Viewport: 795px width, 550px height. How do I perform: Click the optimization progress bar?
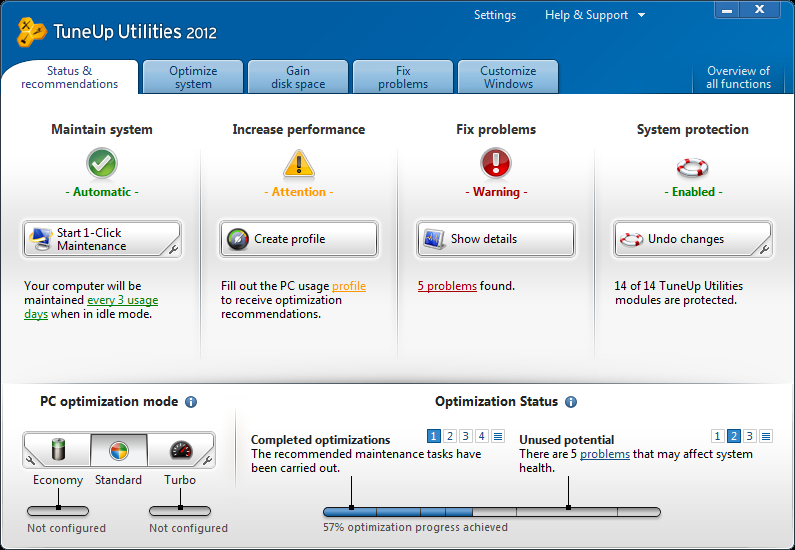coord(492,512)
